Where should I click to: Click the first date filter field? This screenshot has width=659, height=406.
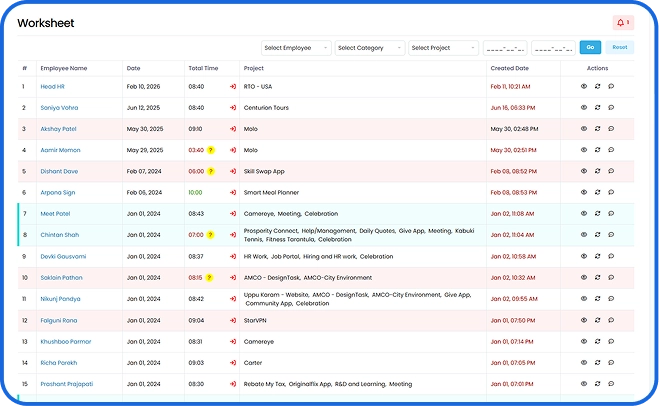(x=505, y=48)
